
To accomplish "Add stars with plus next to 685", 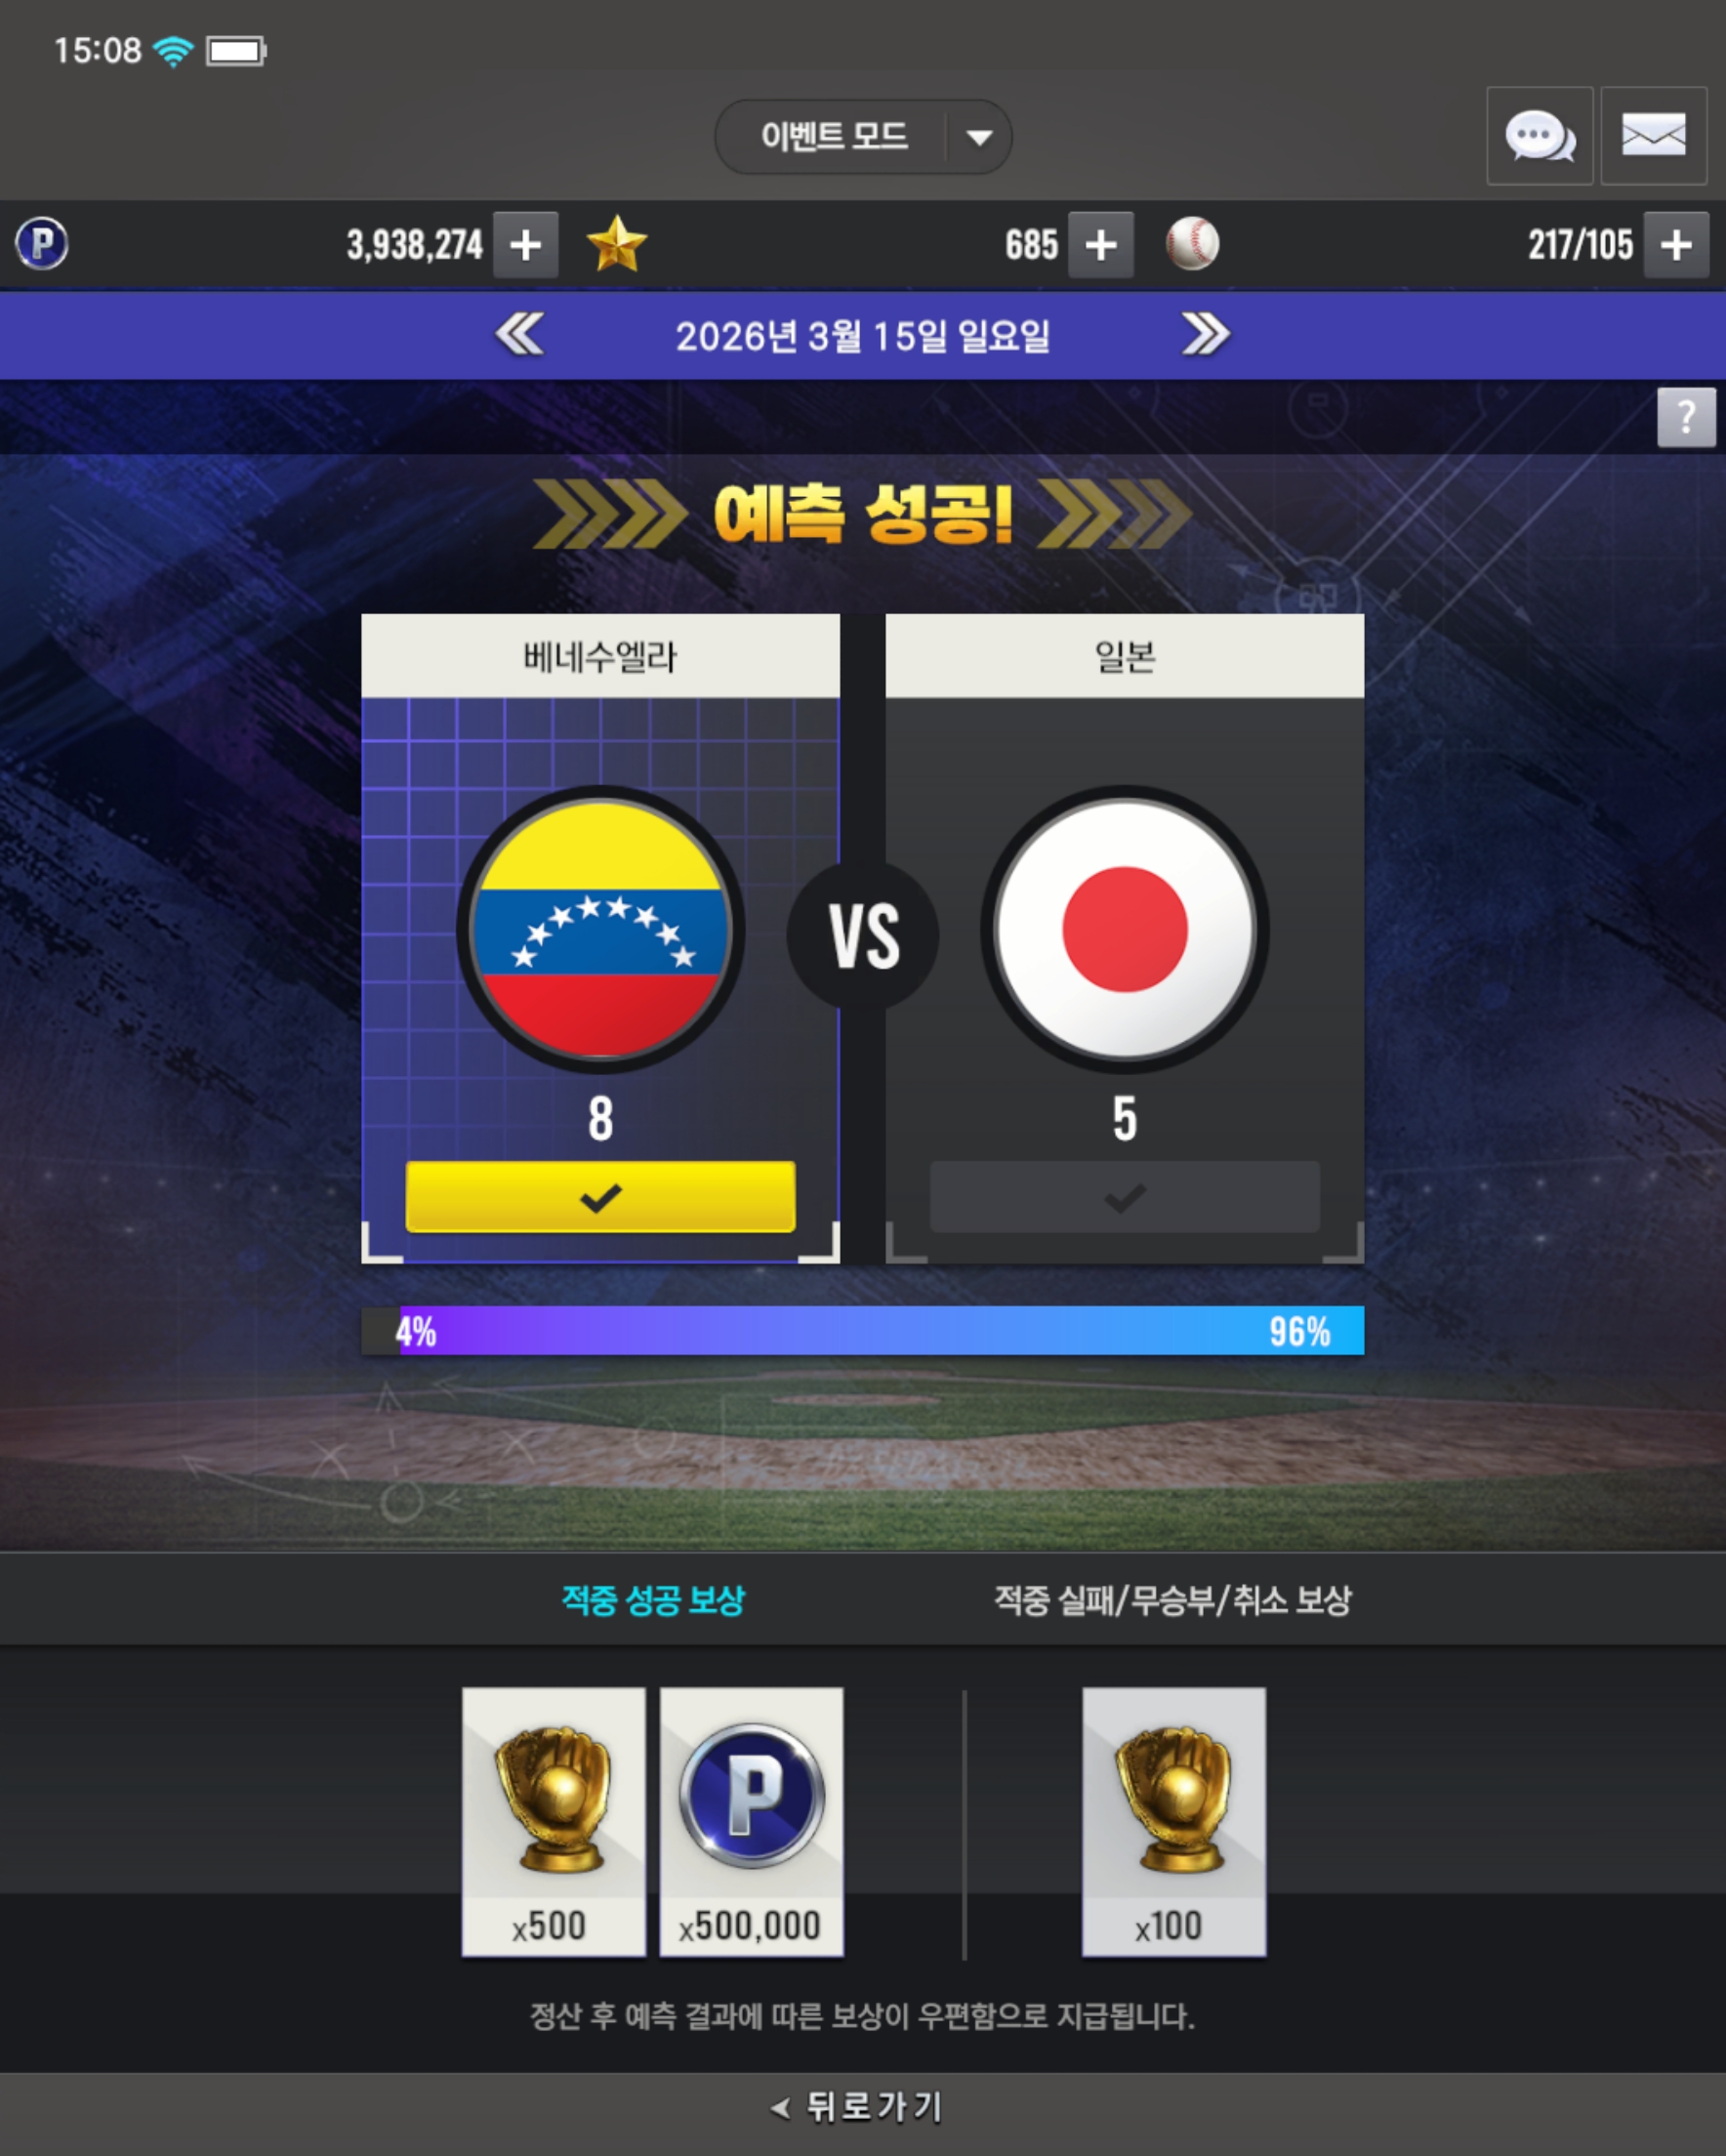I will [x=1101, y=245].
